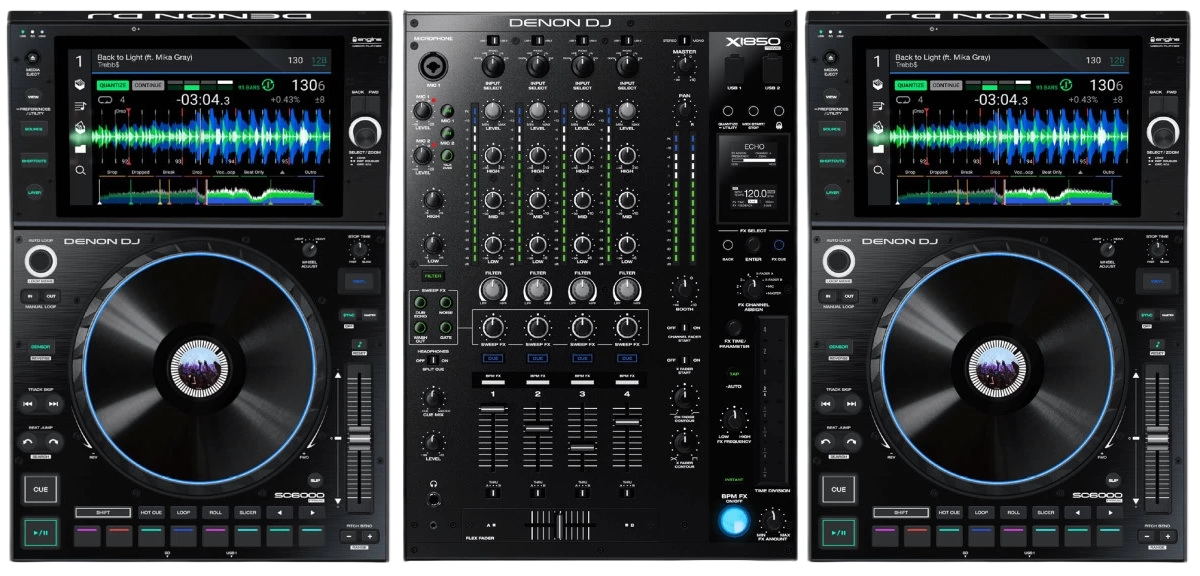Toggle CONTINUE on the left deck screen
The image size is (1200, 576).
(148, 86)
